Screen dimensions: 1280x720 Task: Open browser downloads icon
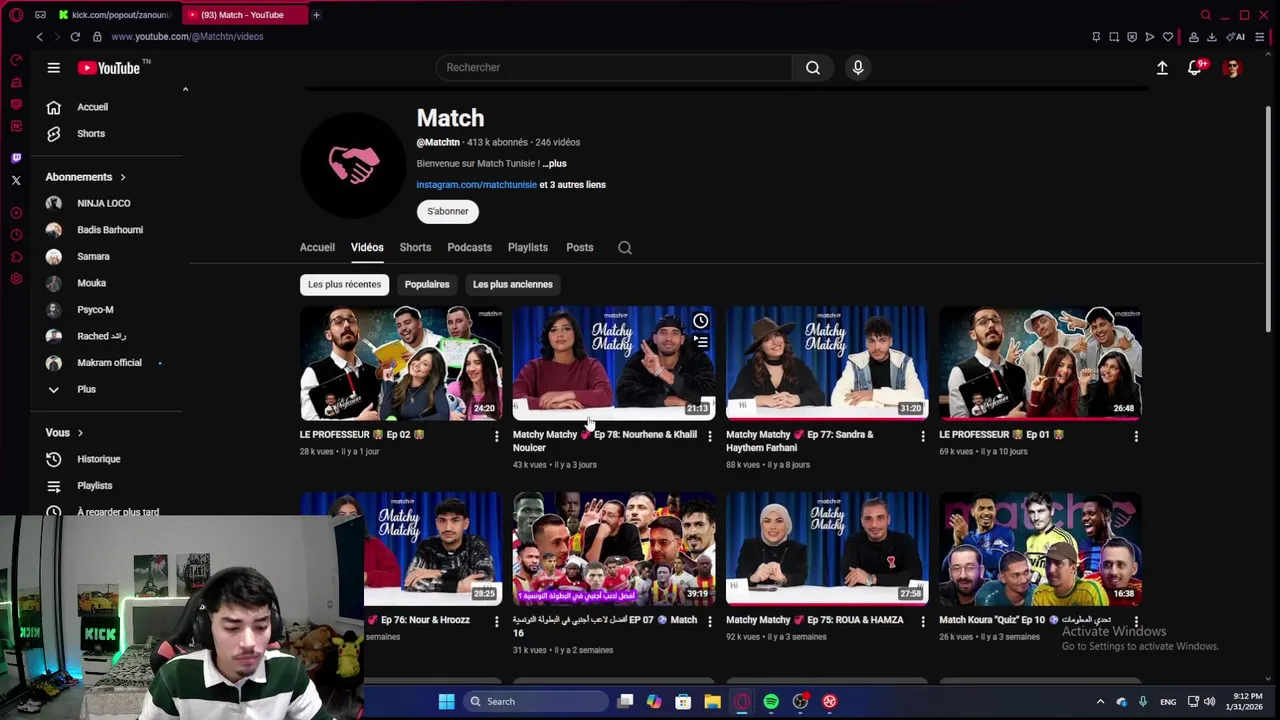pyautogui.click(x=1211, y=37)
